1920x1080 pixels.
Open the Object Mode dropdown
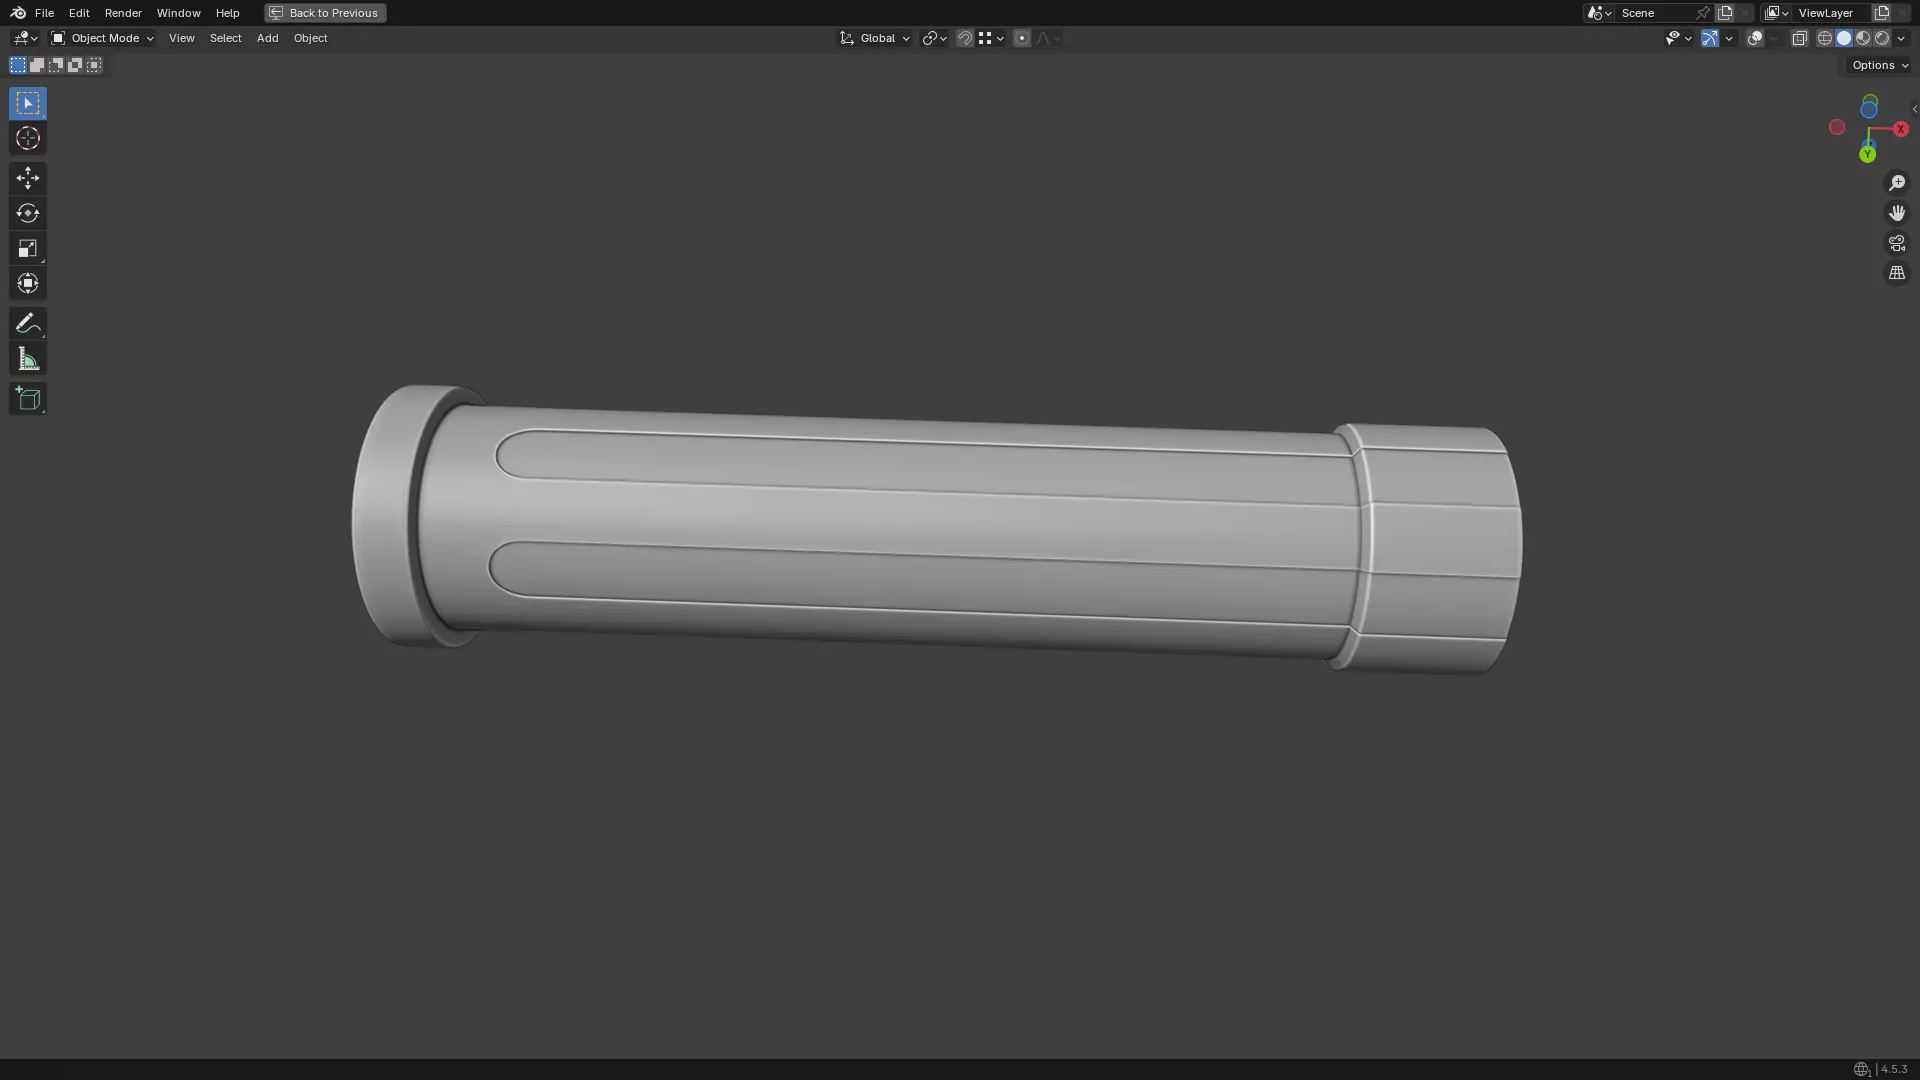(102, 38)
